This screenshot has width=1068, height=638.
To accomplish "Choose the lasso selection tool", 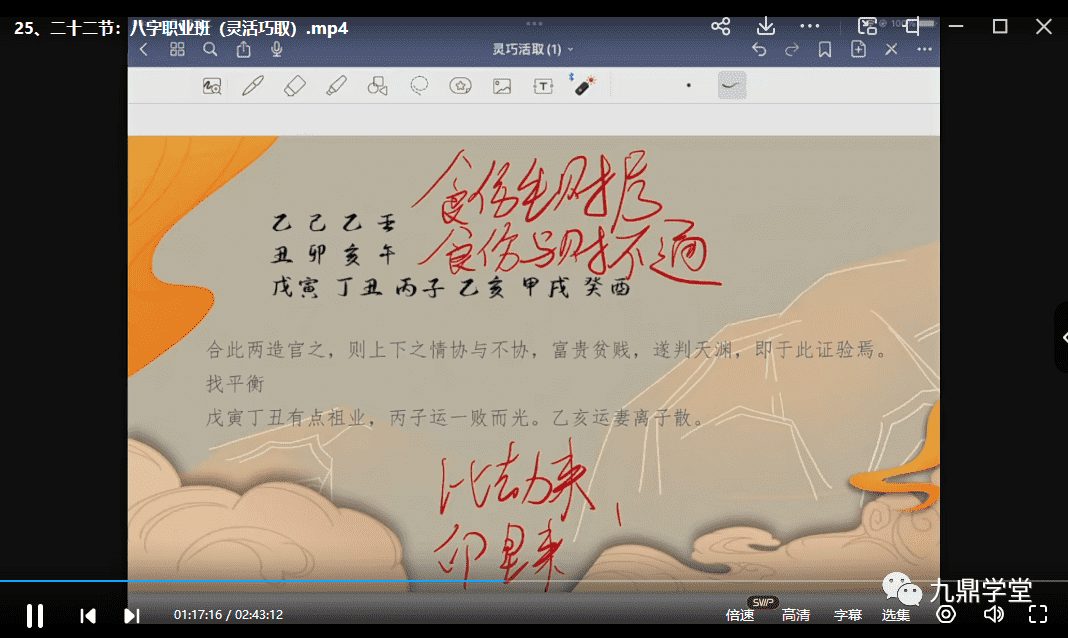I will click(419, 86).
